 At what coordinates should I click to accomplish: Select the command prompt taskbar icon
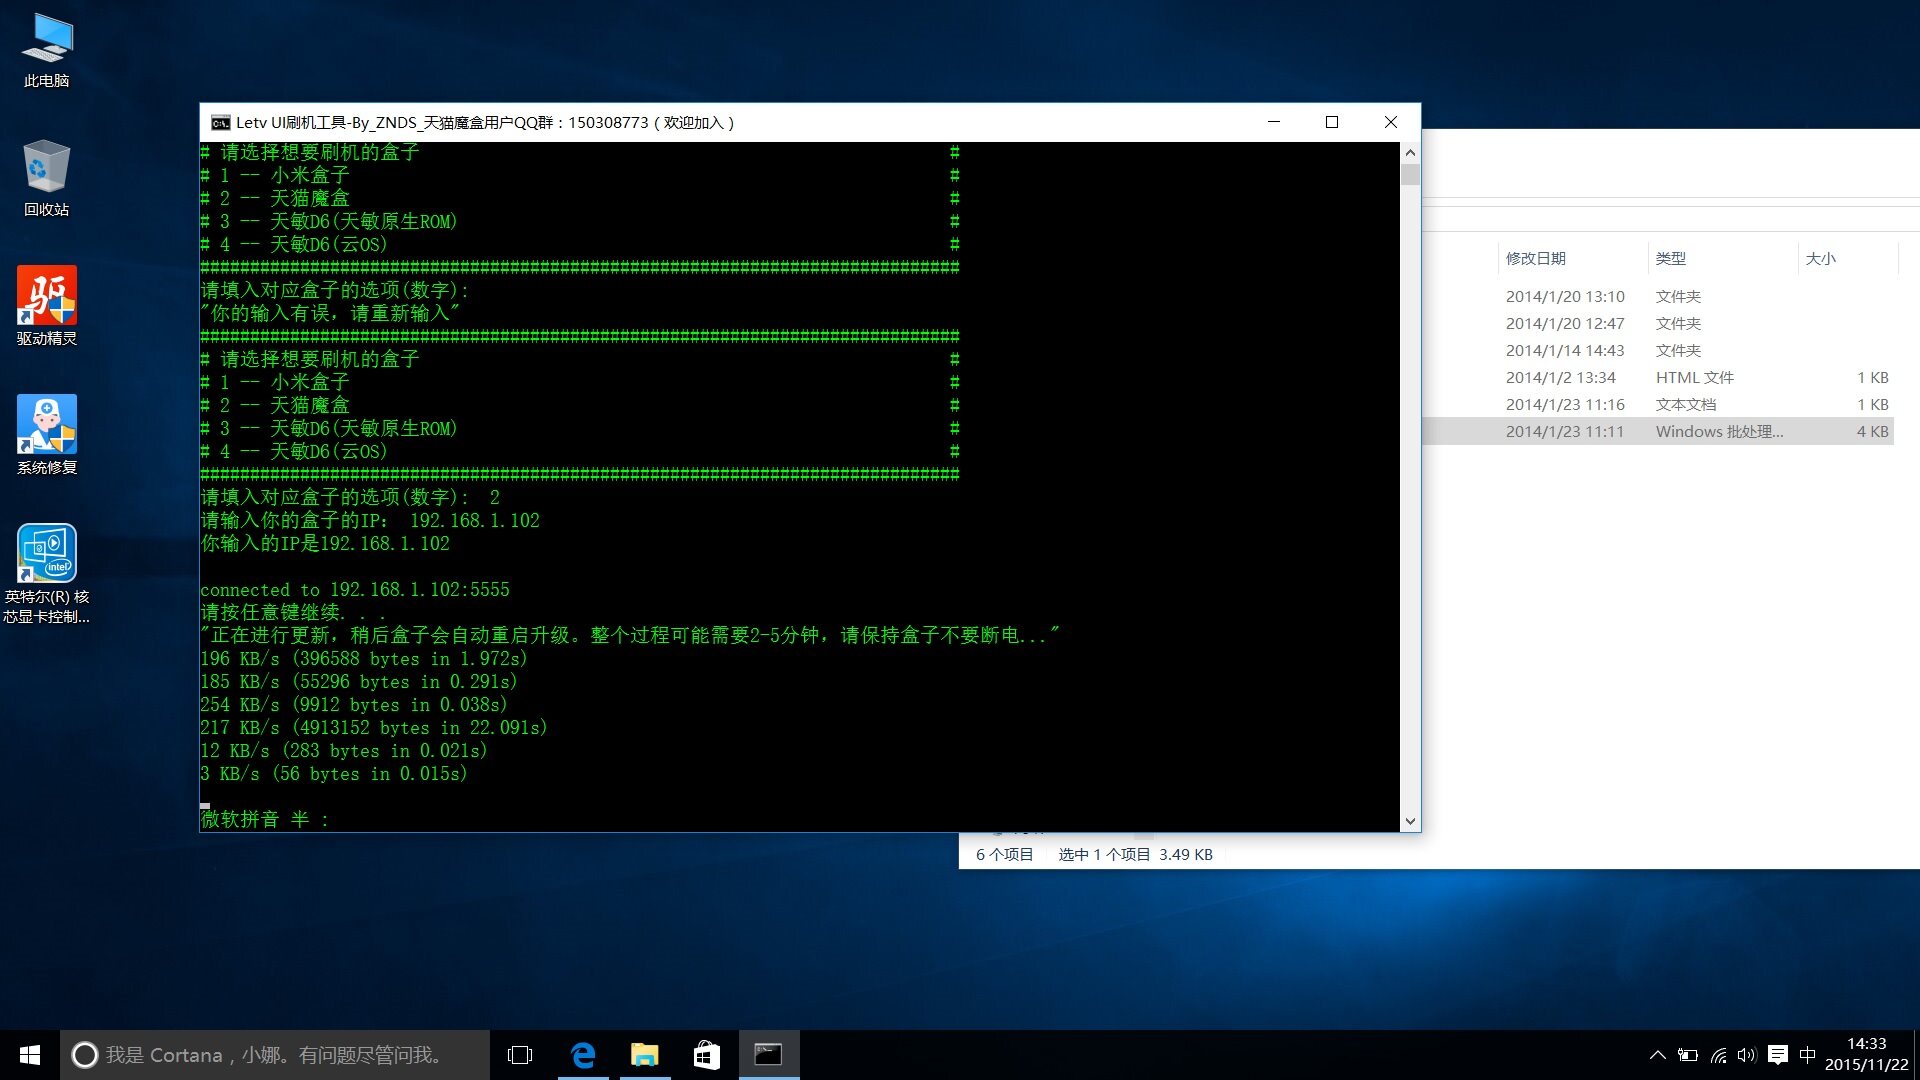point(769,1055)
